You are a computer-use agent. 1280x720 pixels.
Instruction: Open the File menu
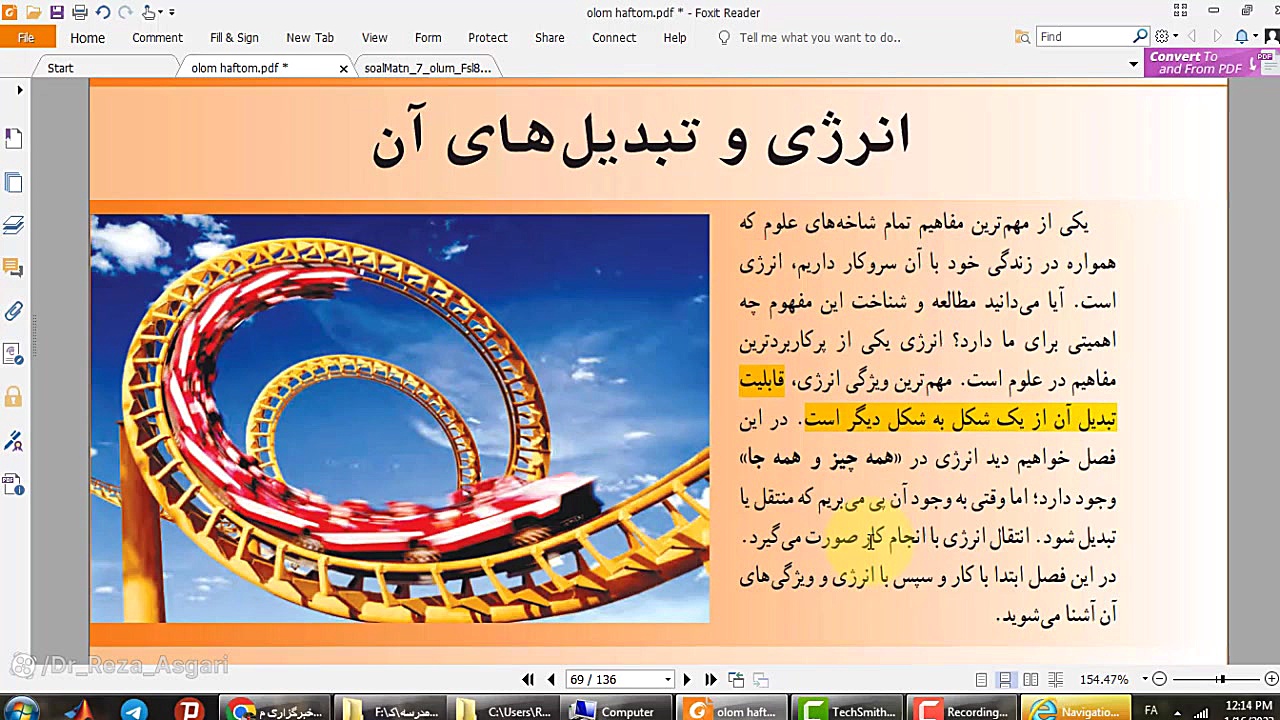pos(26,37)
